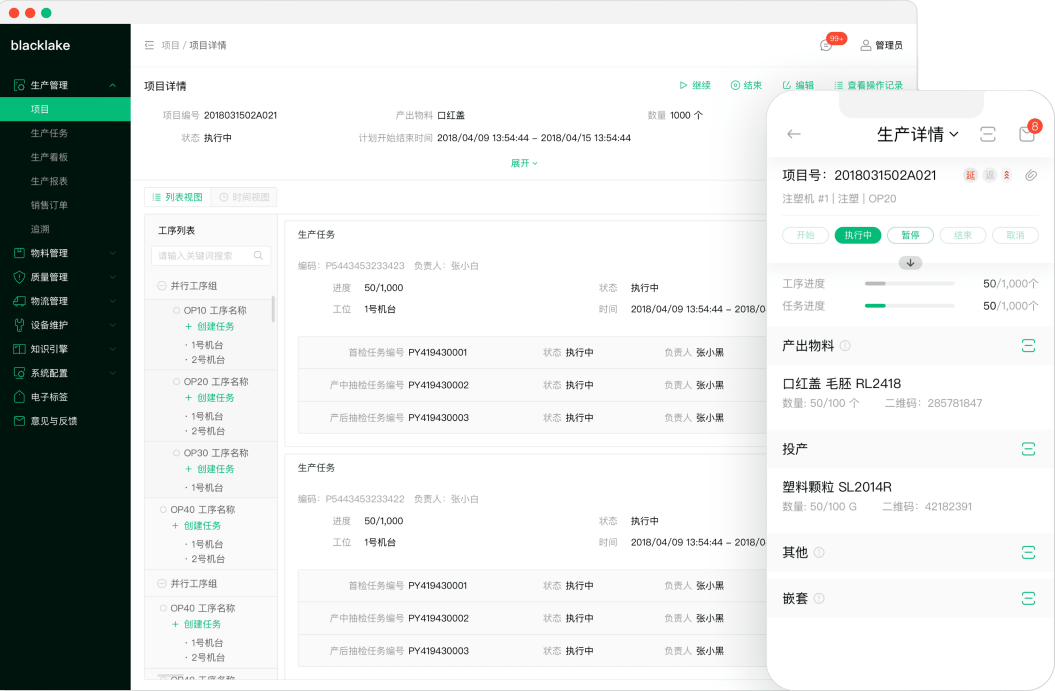Tap the inbox icon with badge 8
1055x691 pixels.
pos(1027,133)
